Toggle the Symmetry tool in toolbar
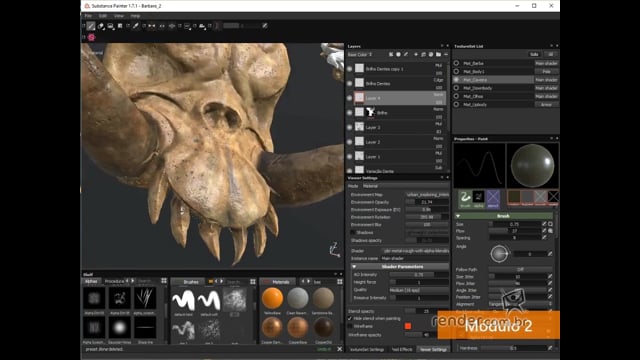The image size is (640, 360). 151,26
